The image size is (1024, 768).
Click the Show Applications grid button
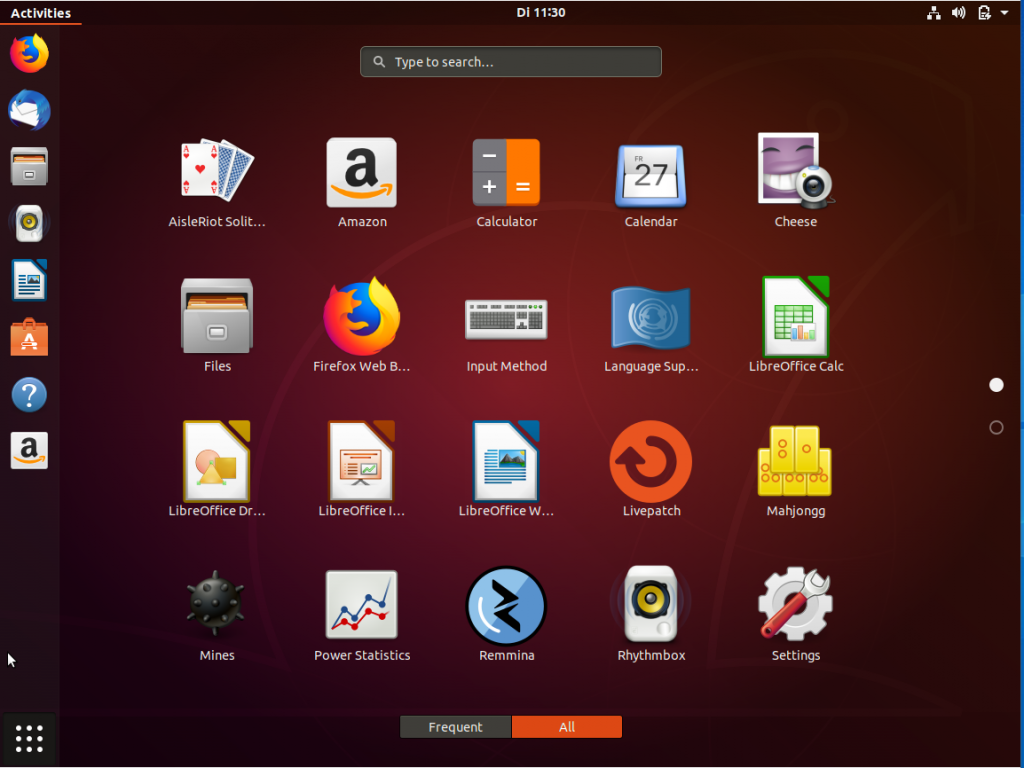click(29, 739)
